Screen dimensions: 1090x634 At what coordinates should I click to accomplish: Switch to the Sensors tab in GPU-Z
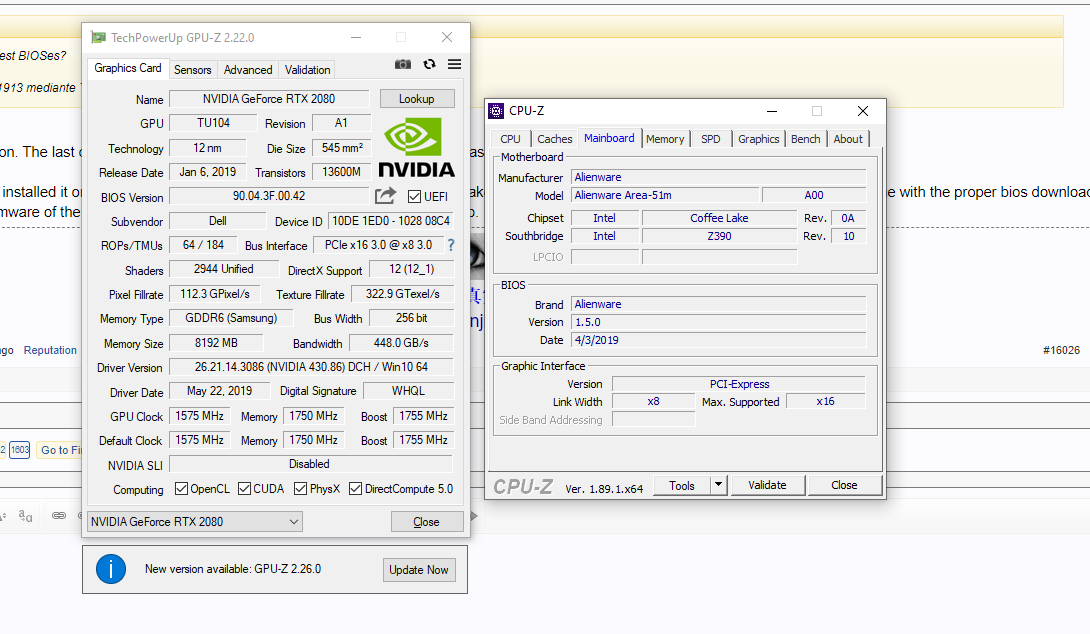(x=193, y=70)
